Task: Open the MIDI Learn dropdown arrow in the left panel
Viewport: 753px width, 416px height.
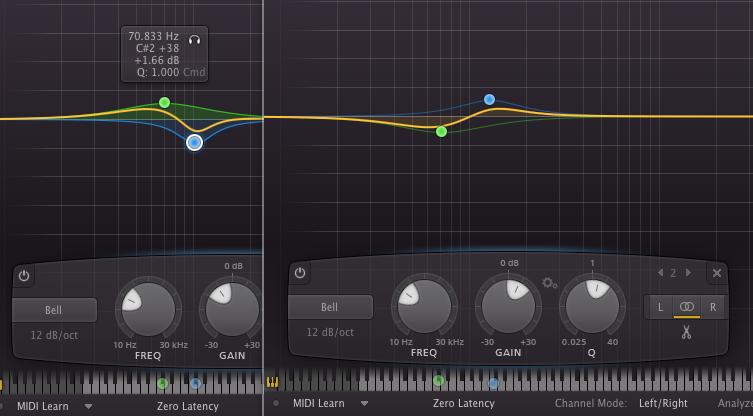Action: [x=88, y=406]
